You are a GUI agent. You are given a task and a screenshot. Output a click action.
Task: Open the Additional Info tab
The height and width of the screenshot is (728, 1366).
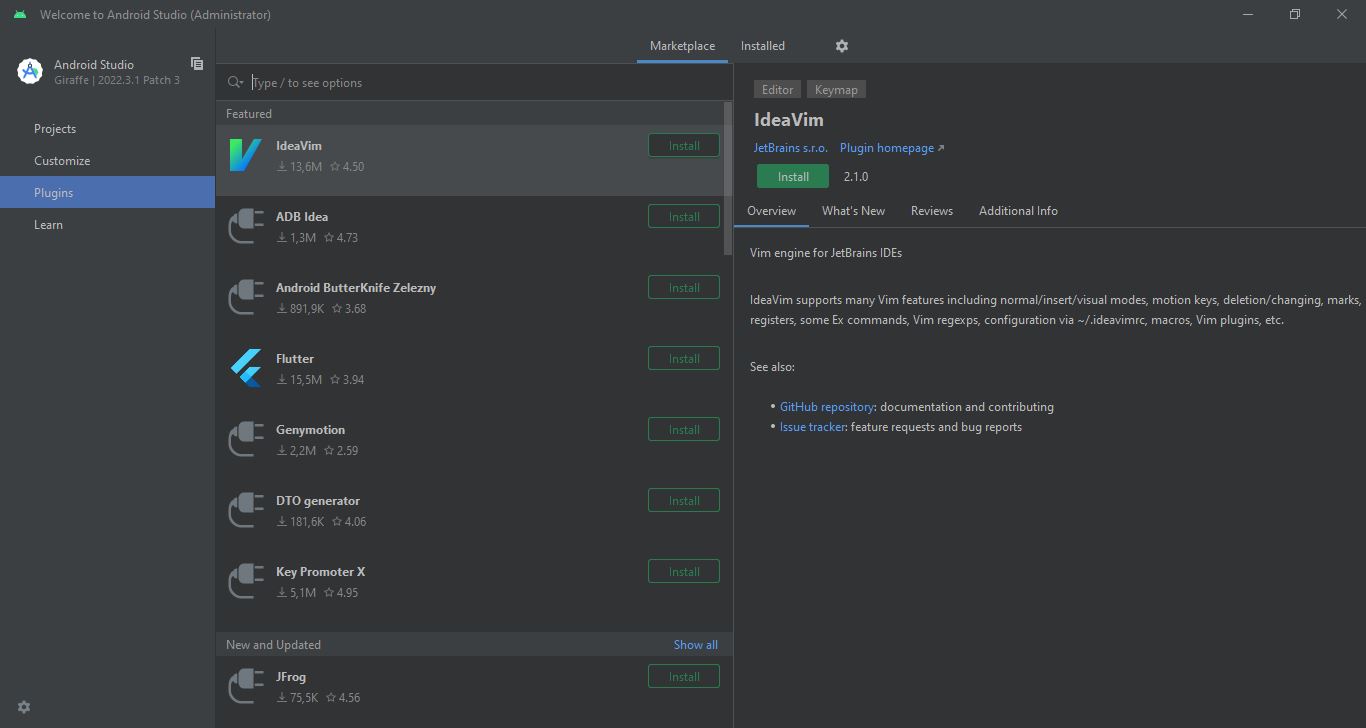(1018, 211)
